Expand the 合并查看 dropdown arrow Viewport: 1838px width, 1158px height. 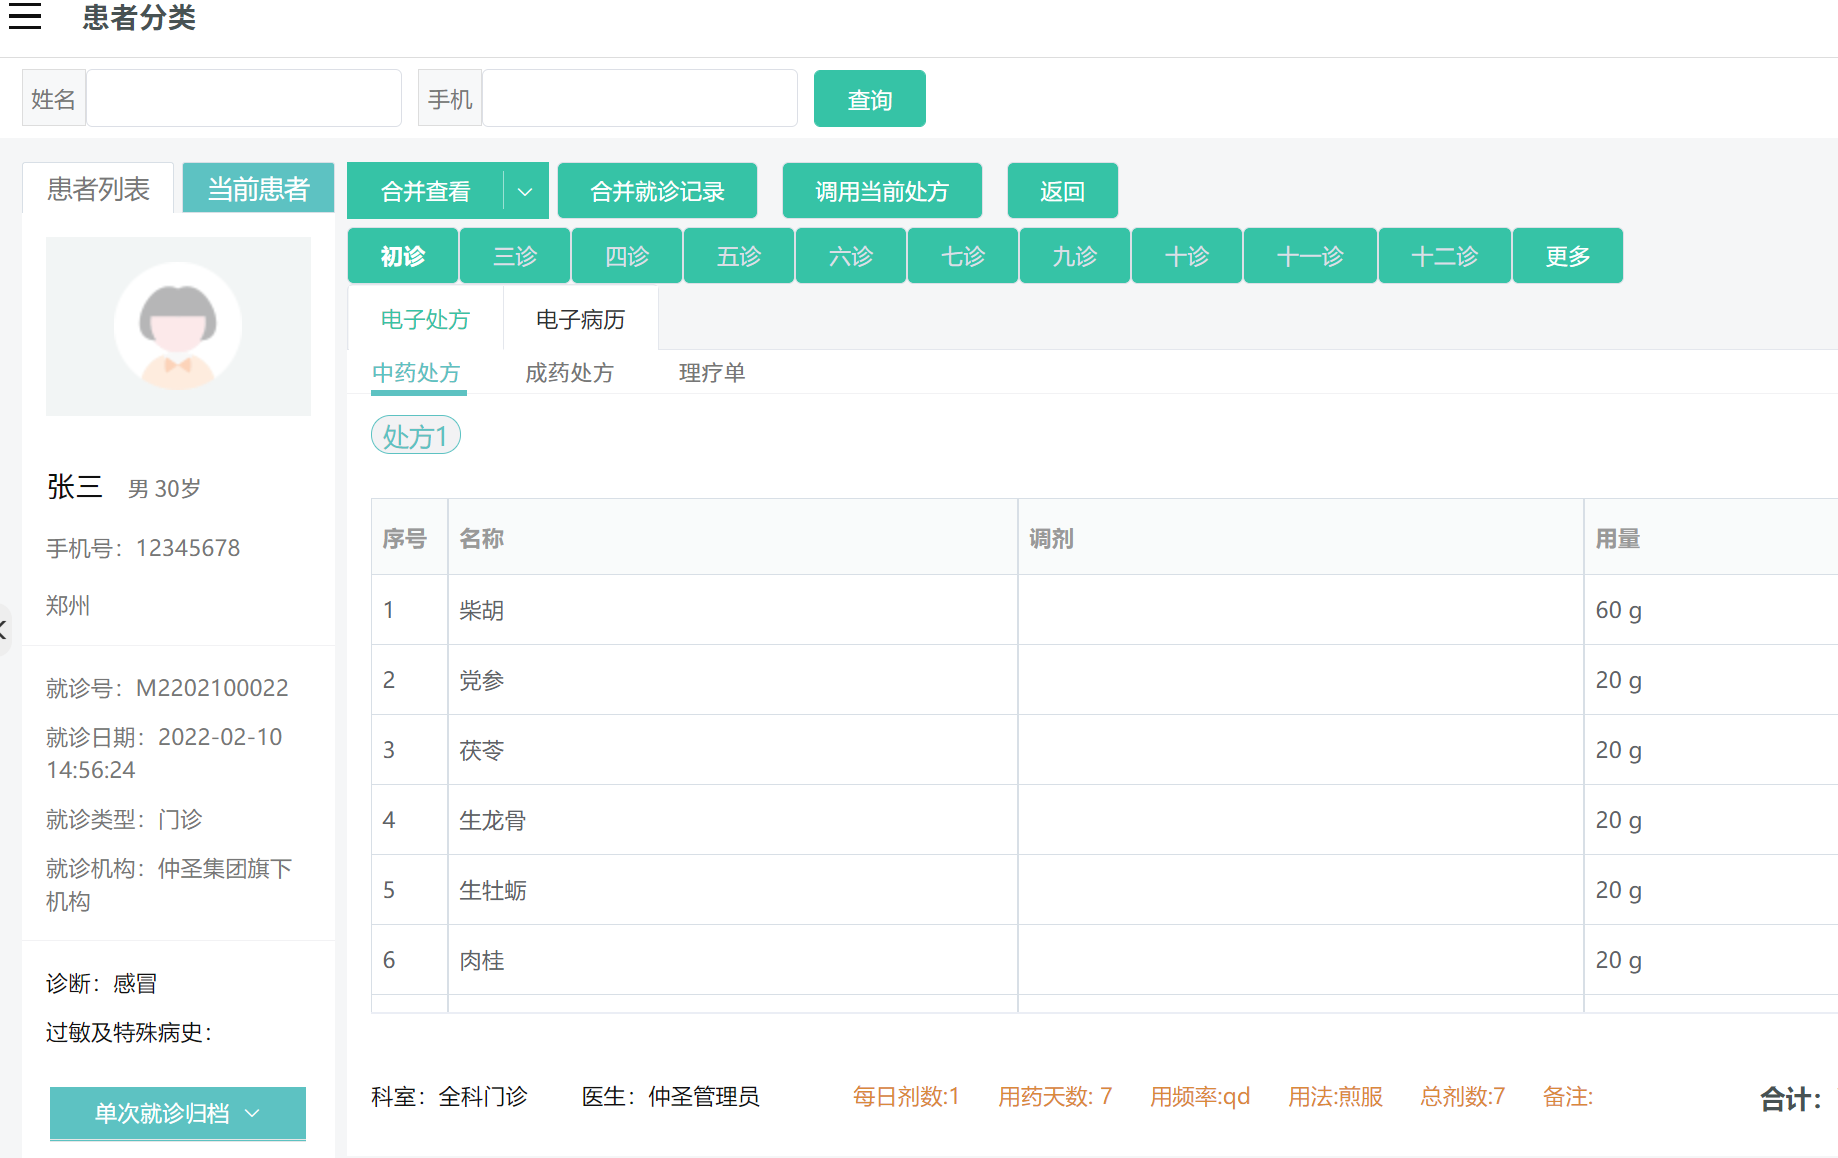coord(525,191)
